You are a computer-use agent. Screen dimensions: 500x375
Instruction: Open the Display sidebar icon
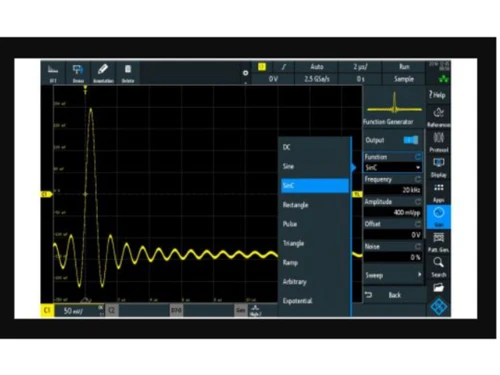(x=438, y=167)
